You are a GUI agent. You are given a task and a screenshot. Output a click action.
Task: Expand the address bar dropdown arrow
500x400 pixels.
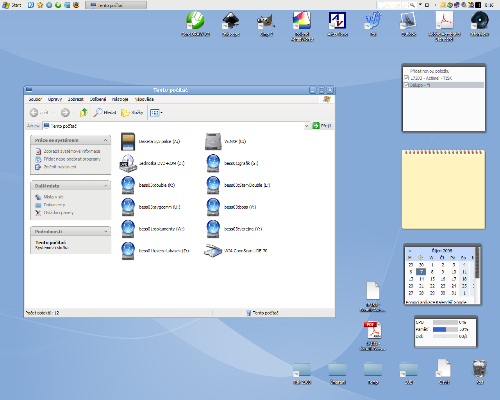point(306,126)
